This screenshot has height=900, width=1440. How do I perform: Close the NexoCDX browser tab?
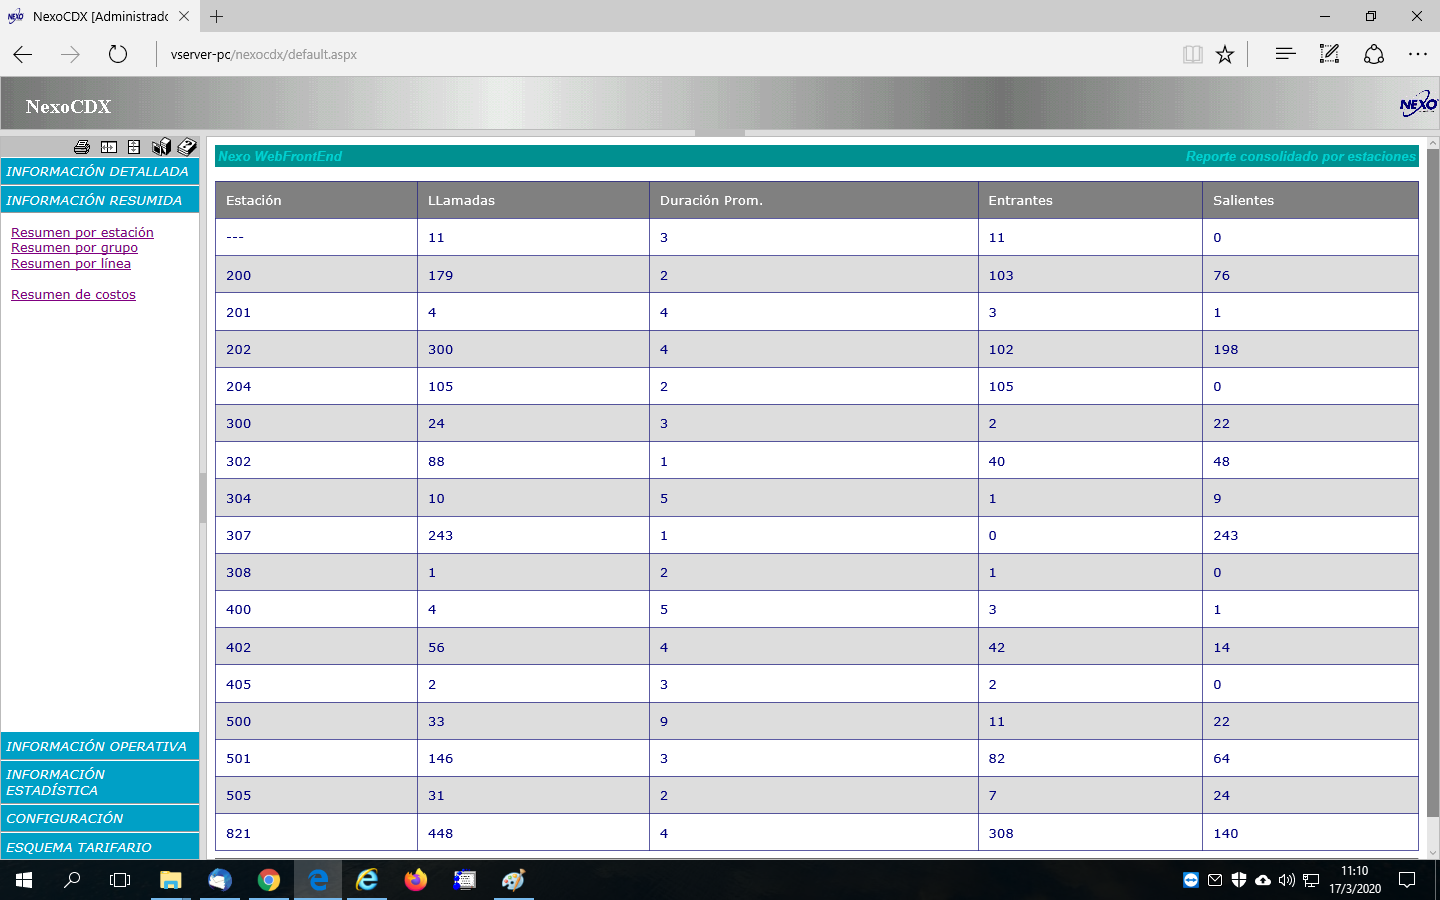tap(184, 16)
